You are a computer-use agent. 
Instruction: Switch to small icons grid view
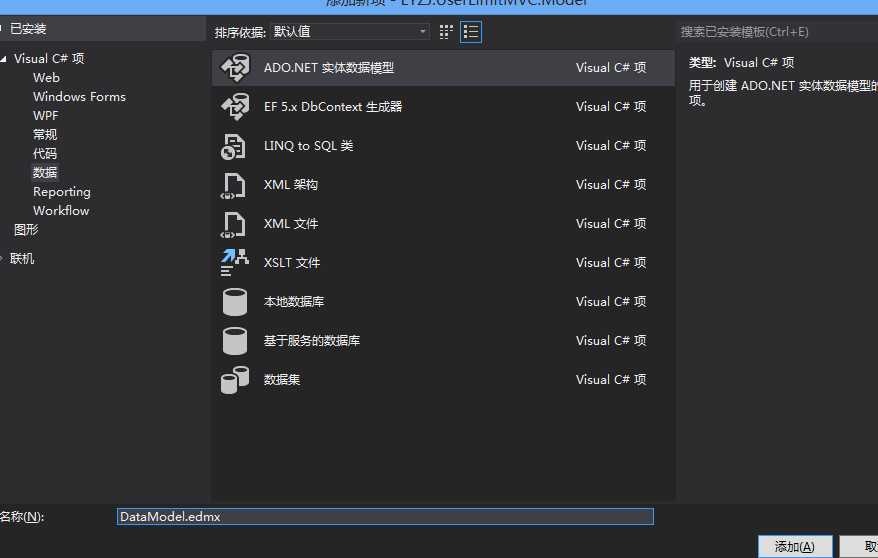pos(447,32)
